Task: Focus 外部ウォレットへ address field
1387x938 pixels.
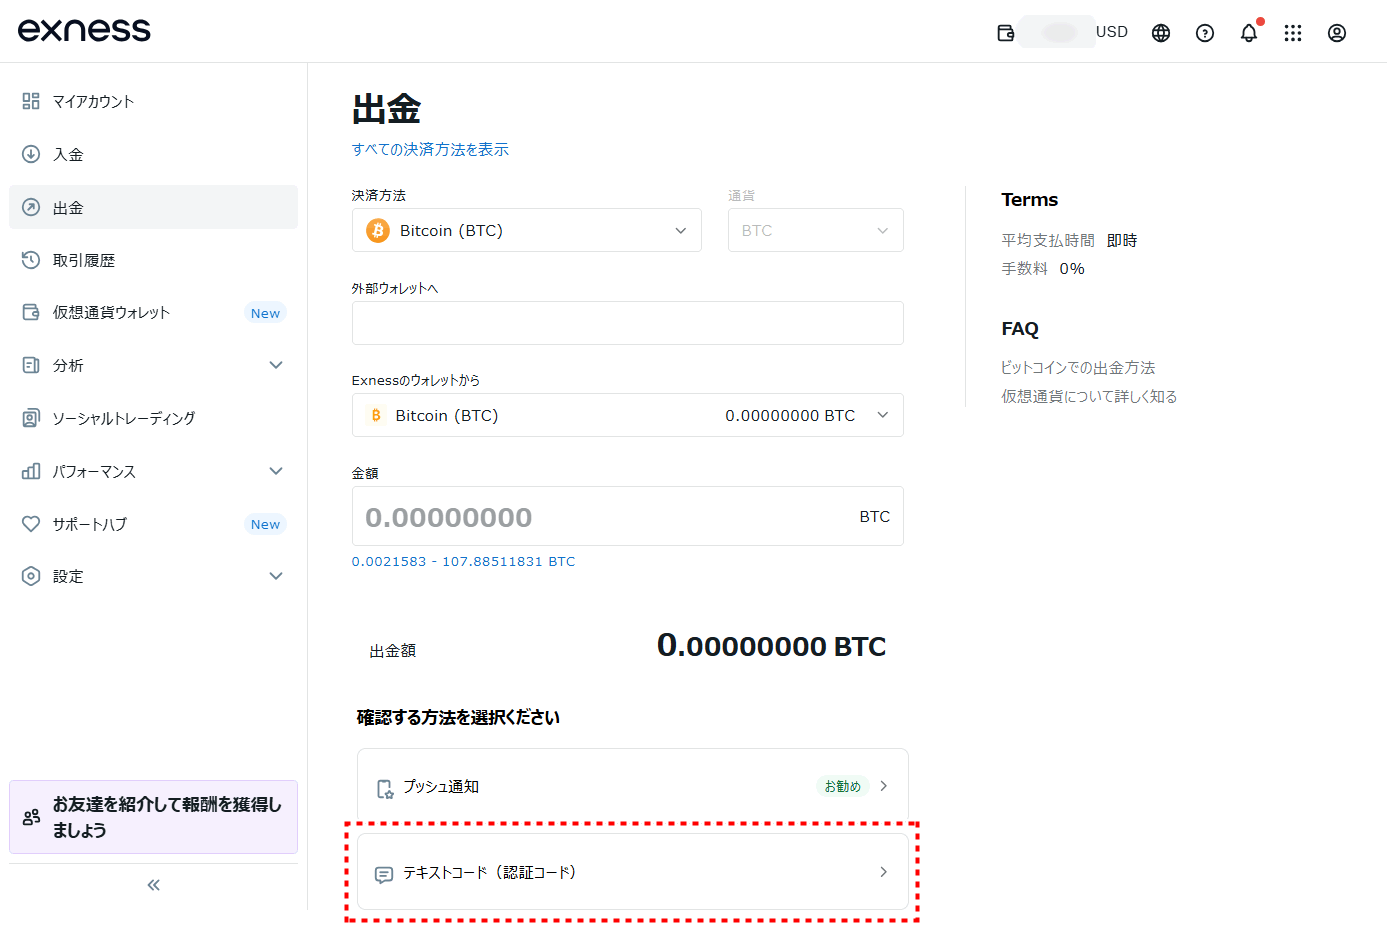Action: [x=627, y=323]
